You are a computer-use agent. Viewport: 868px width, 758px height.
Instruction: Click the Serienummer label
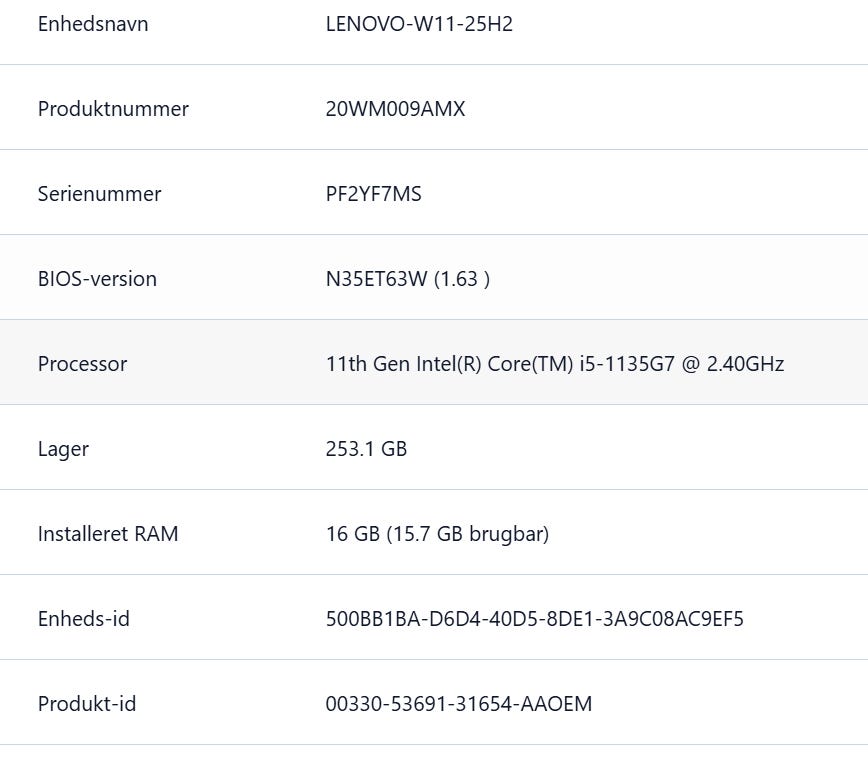click(99, 194)
